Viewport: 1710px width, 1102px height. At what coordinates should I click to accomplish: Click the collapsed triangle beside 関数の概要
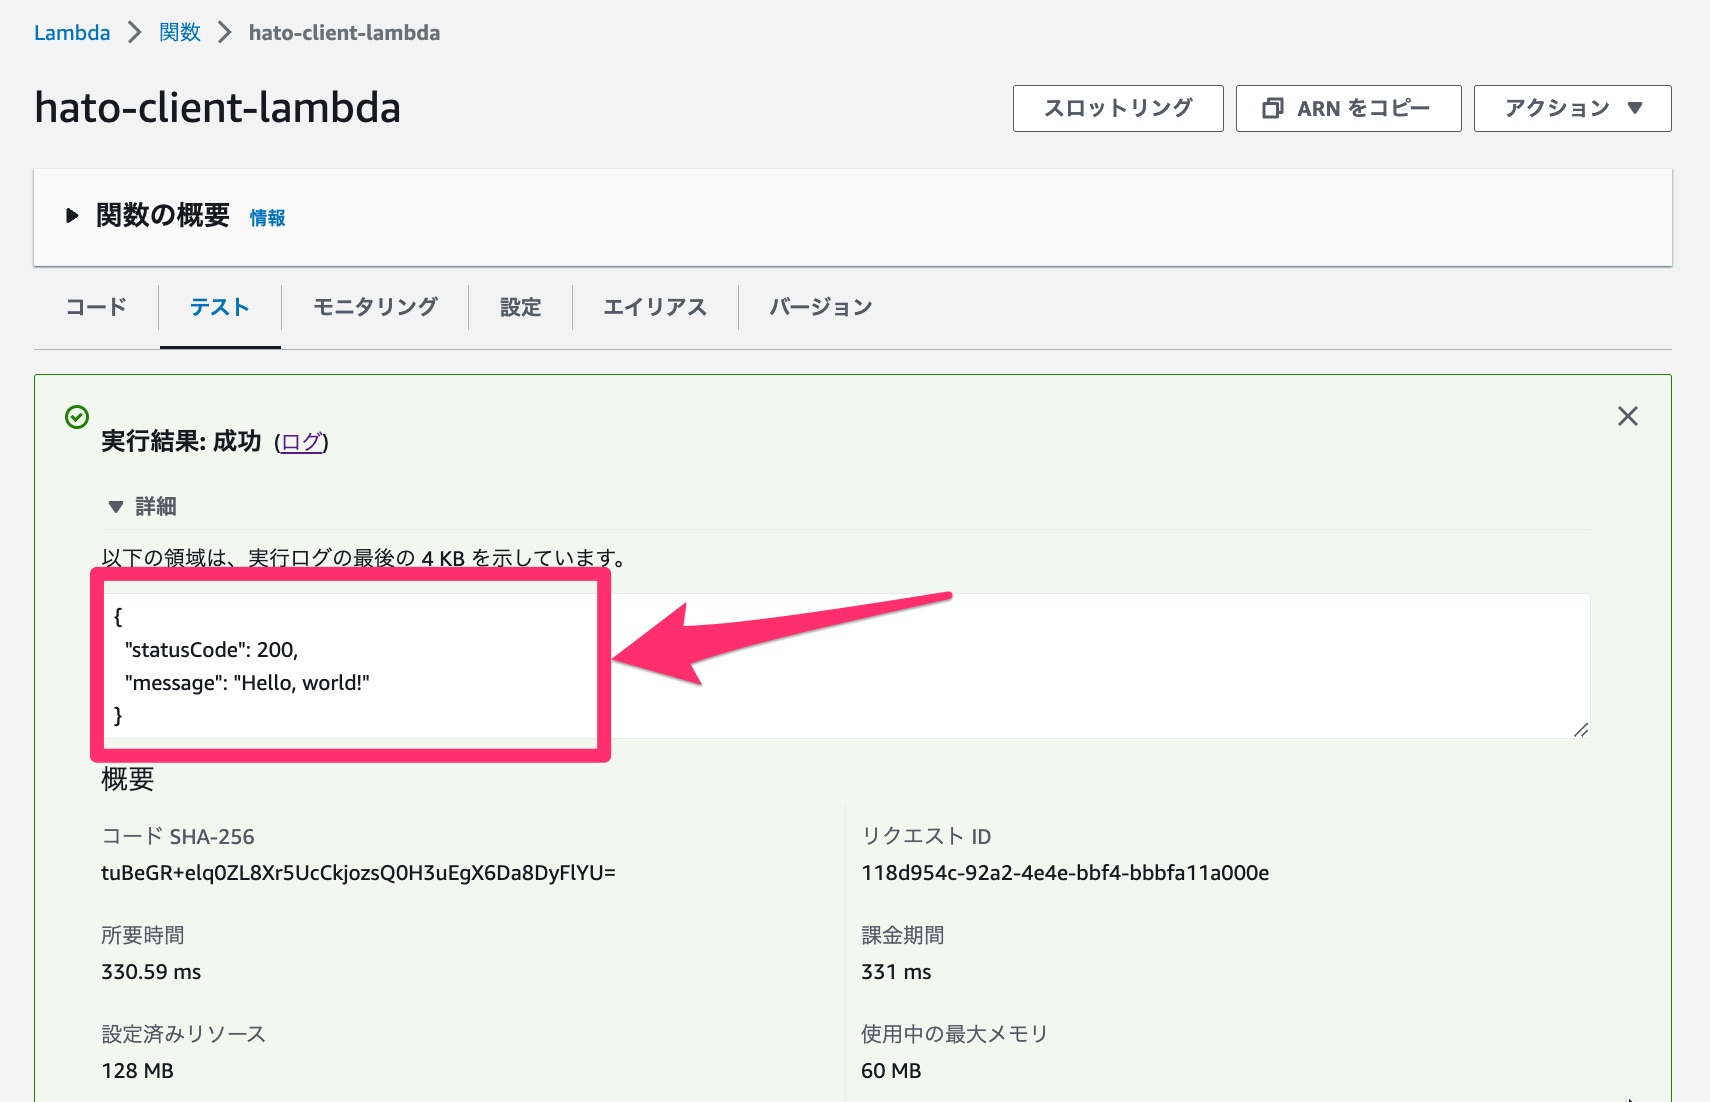pos(71,214)
